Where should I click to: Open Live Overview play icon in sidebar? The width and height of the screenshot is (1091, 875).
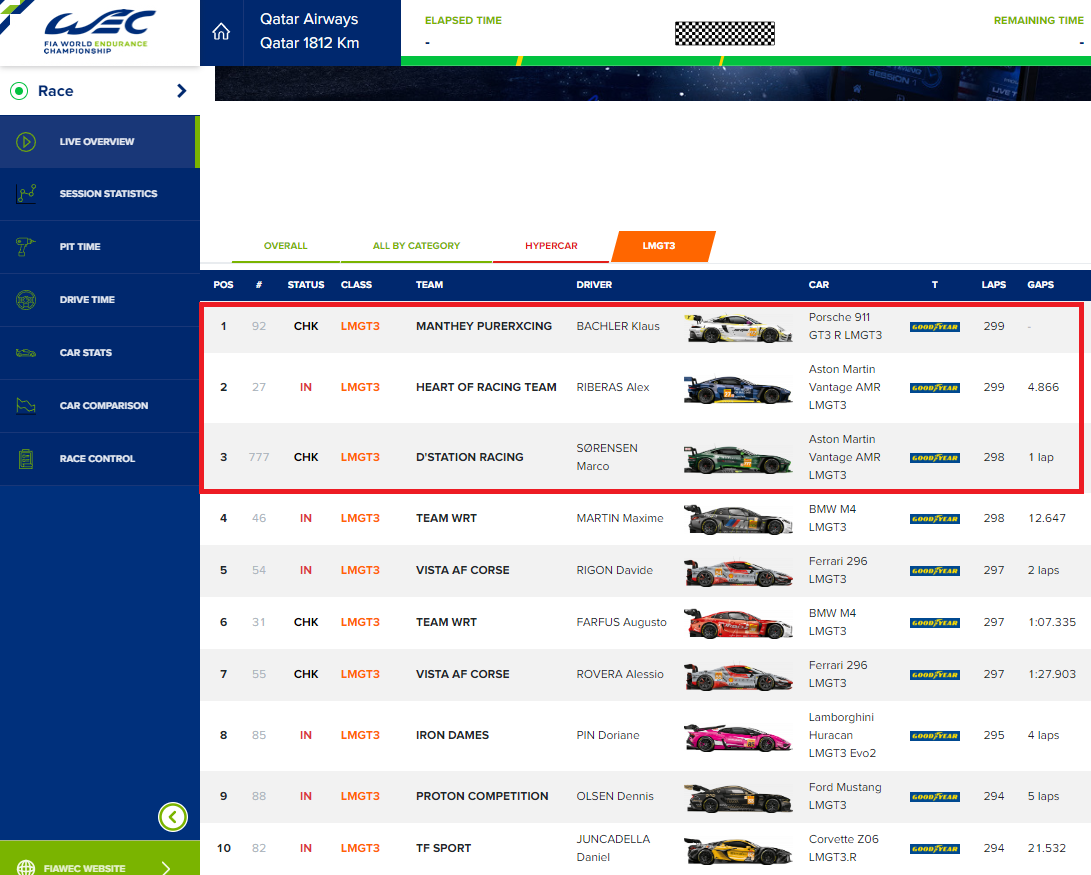pyautogui.click(x=27, y=142)
